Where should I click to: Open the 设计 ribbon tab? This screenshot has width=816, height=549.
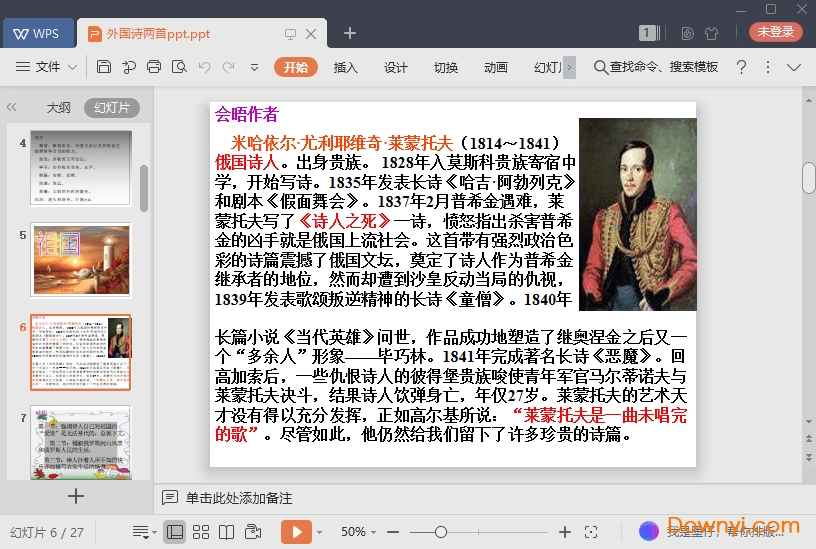point(396,67)
